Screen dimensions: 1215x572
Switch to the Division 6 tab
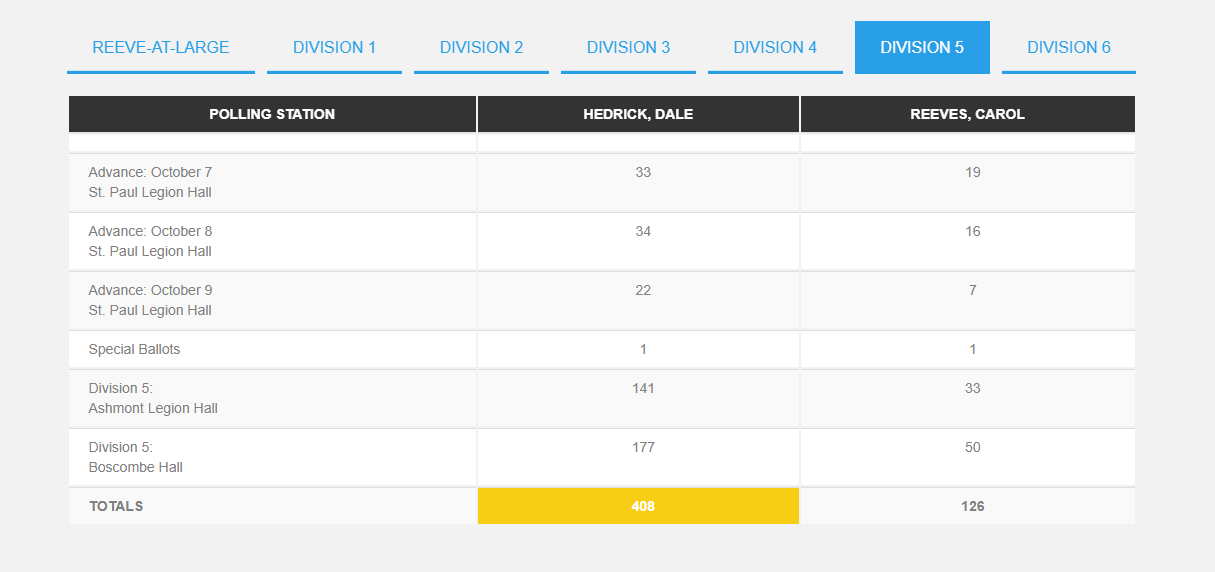[1068, 47]
